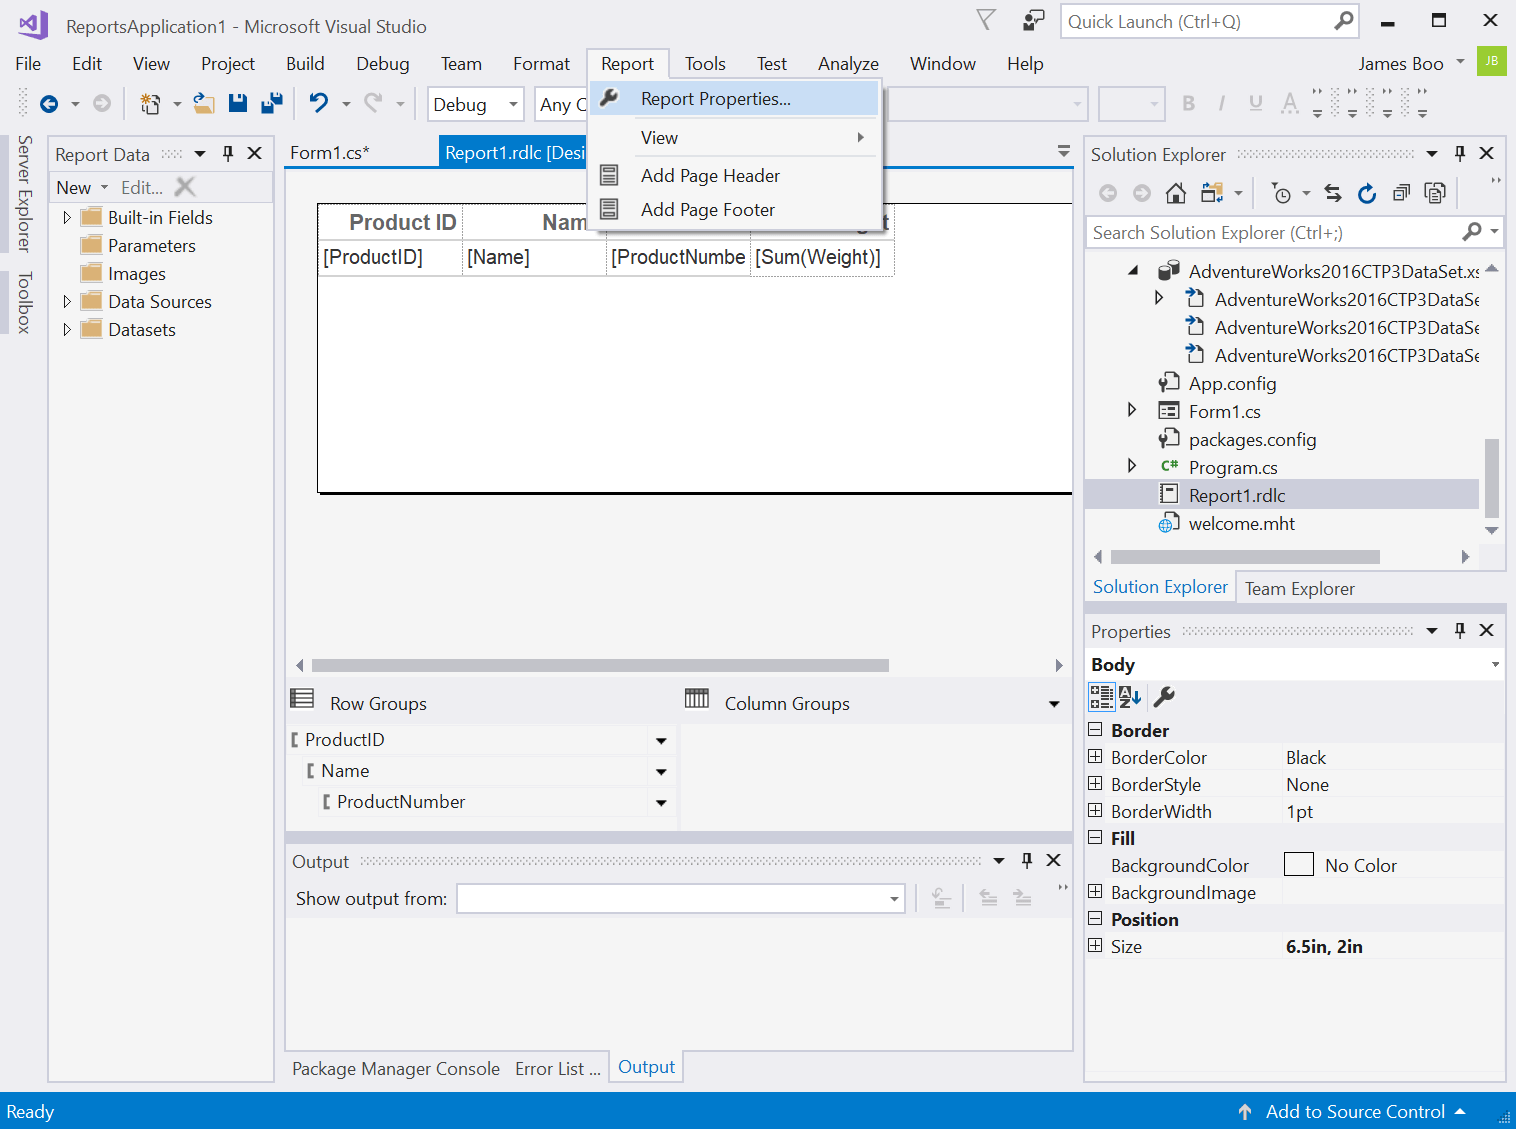Click the Property Pages wrench icon
The height and width of the screenshot is (1129, 1516).
pyautogui.click(x=1164, y=697)
